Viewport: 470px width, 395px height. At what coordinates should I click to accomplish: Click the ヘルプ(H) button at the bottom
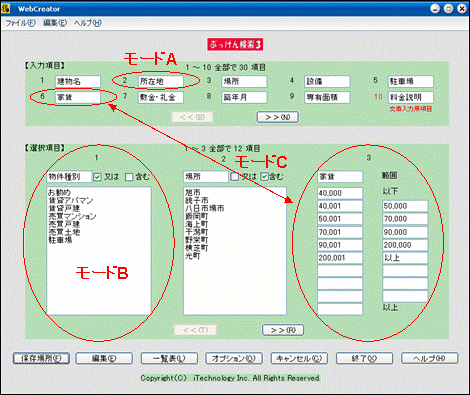pyautogui.click(x=430, y=358)
